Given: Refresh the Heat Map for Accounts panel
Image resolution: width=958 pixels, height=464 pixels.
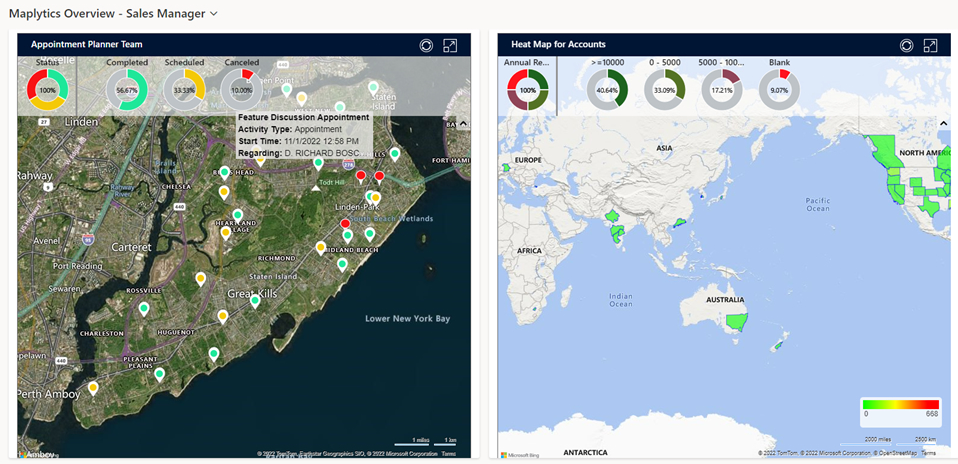Looking at the screenshot, I should 906,45.
